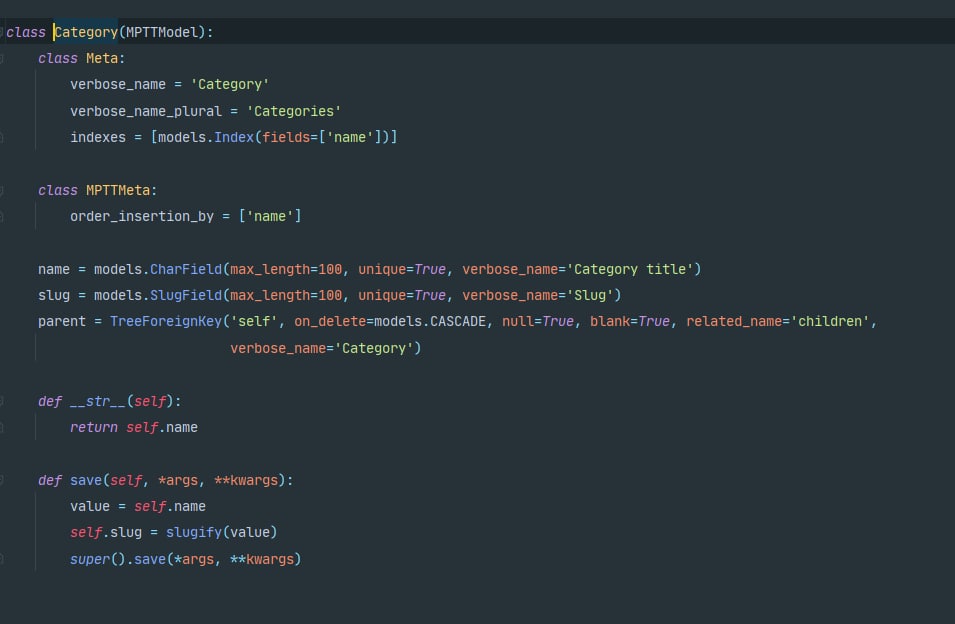Select the 'Slug' verbose name string
955x624 pixels.
pyautogui.click(x=590, y=296)
